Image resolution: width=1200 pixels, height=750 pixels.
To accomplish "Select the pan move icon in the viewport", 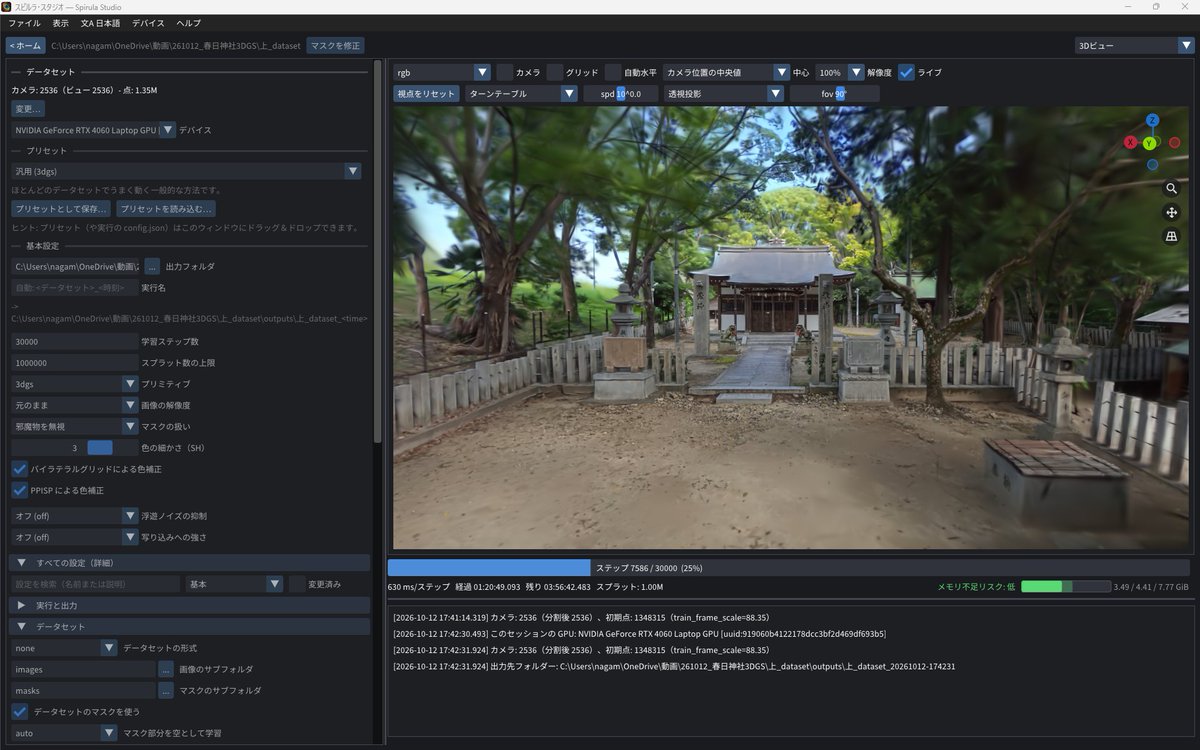I will [x=1172, y=212].
